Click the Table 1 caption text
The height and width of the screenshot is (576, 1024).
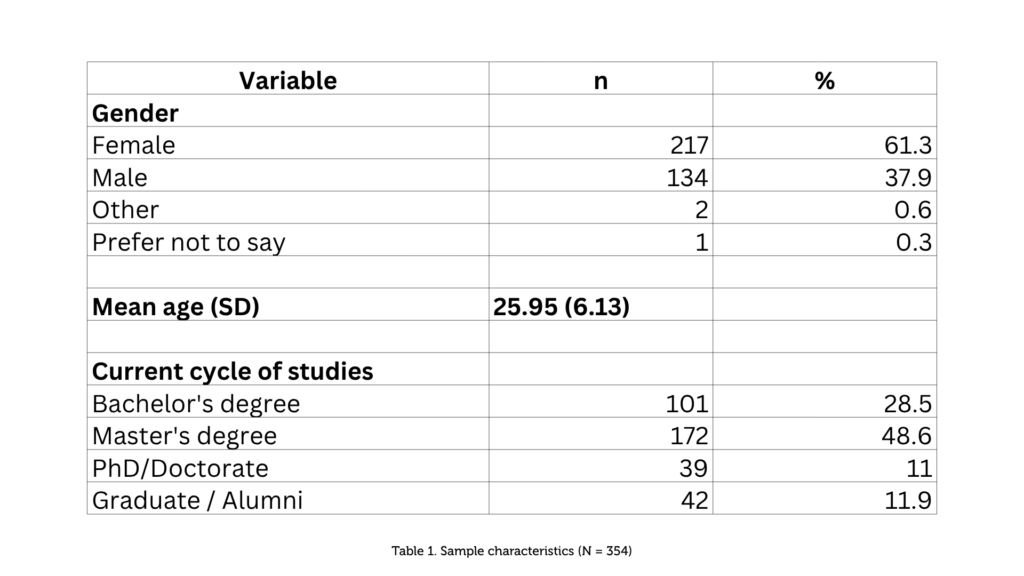click(x=511, y=551)
